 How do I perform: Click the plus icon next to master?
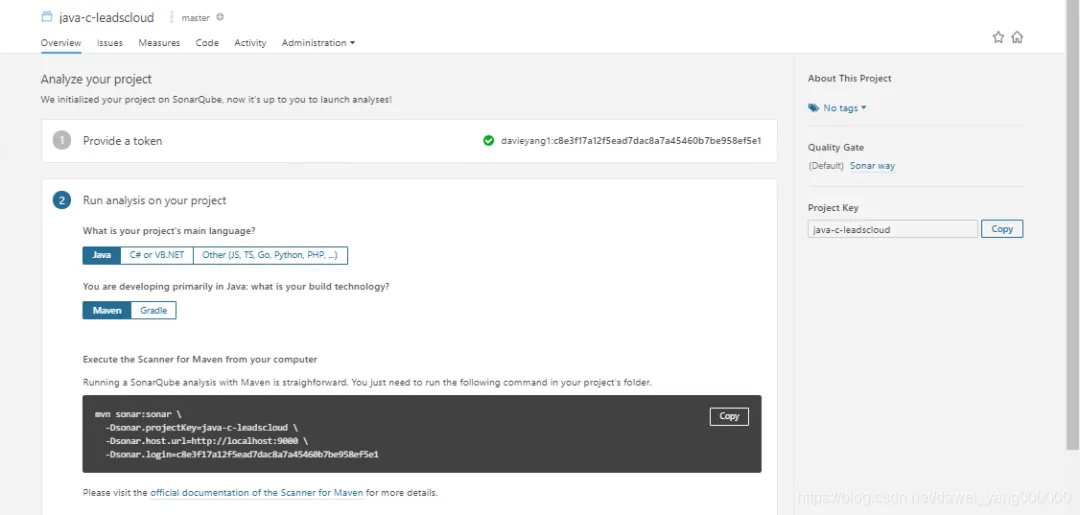pyautogui.click(x=220, y=17)
